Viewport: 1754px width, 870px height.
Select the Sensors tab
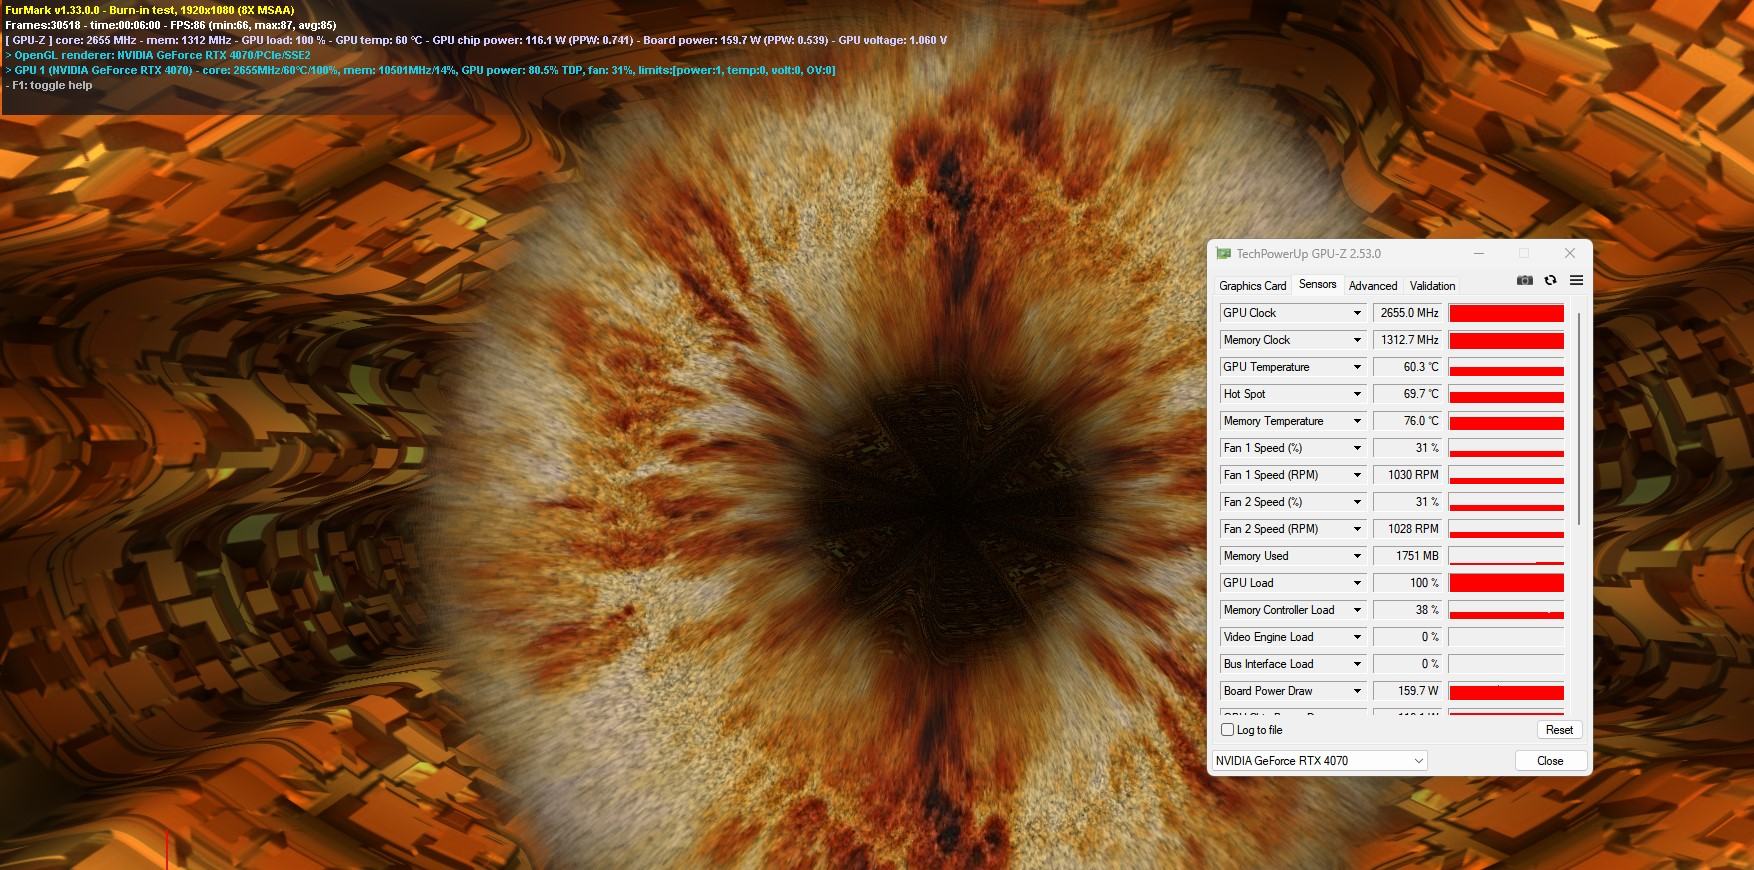point(1317,285)
